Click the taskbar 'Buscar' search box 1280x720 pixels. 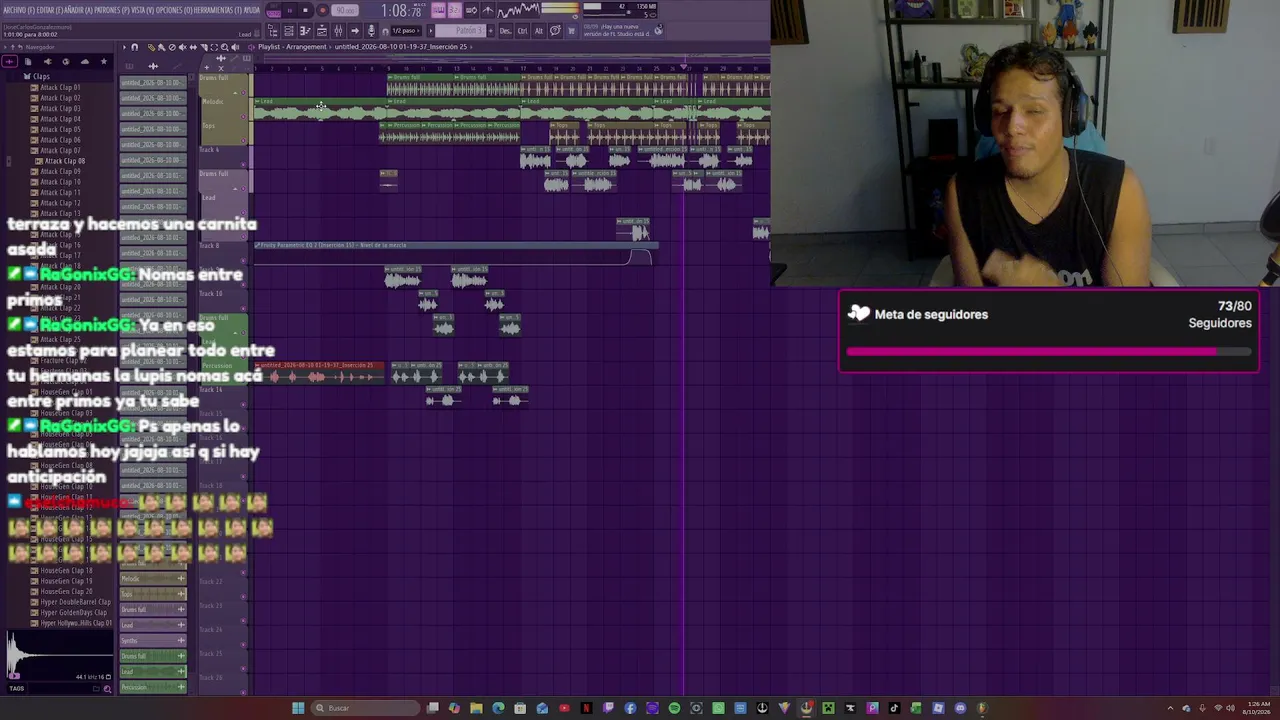click(x=363, y=708)
